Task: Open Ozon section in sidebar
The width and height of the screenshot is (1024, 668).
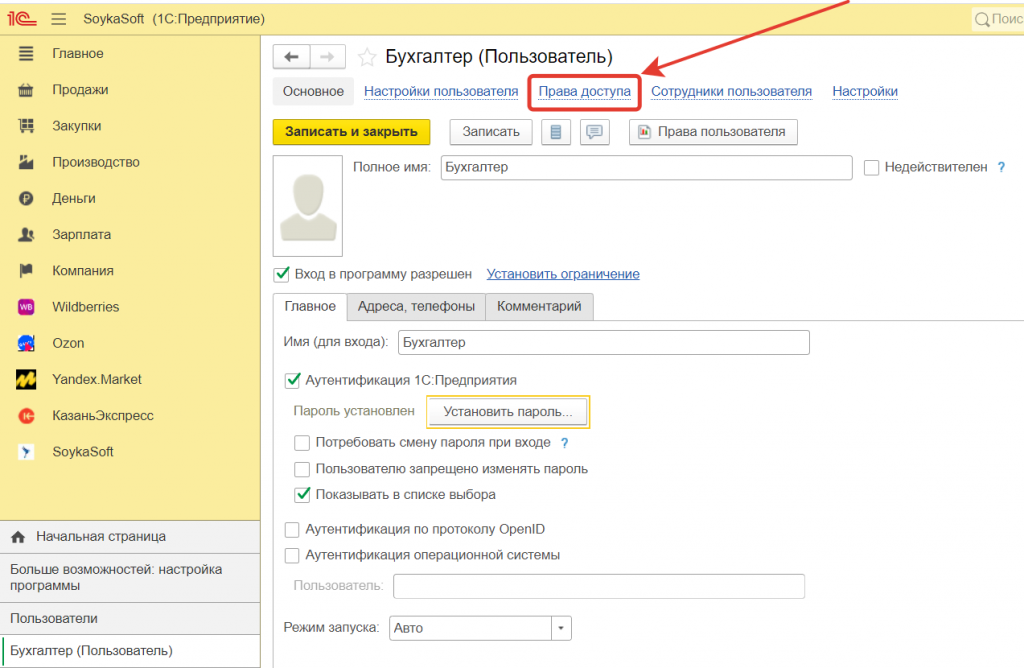Action: click(68, 343)
